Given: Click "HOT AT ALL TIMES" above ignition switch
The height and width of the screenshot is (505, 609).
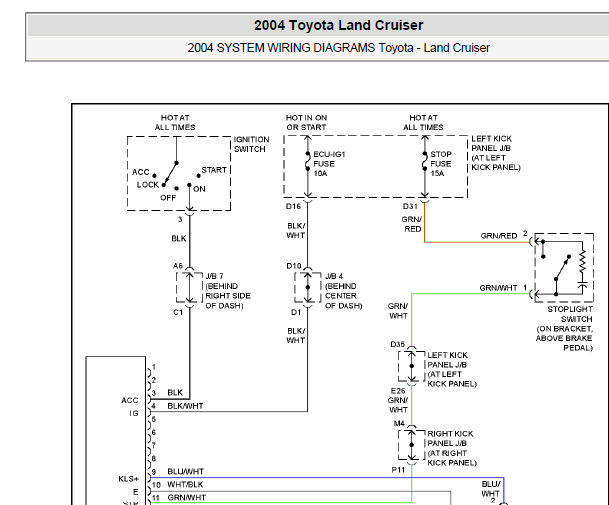Looking at the screenshot, I should pos(175,122).
